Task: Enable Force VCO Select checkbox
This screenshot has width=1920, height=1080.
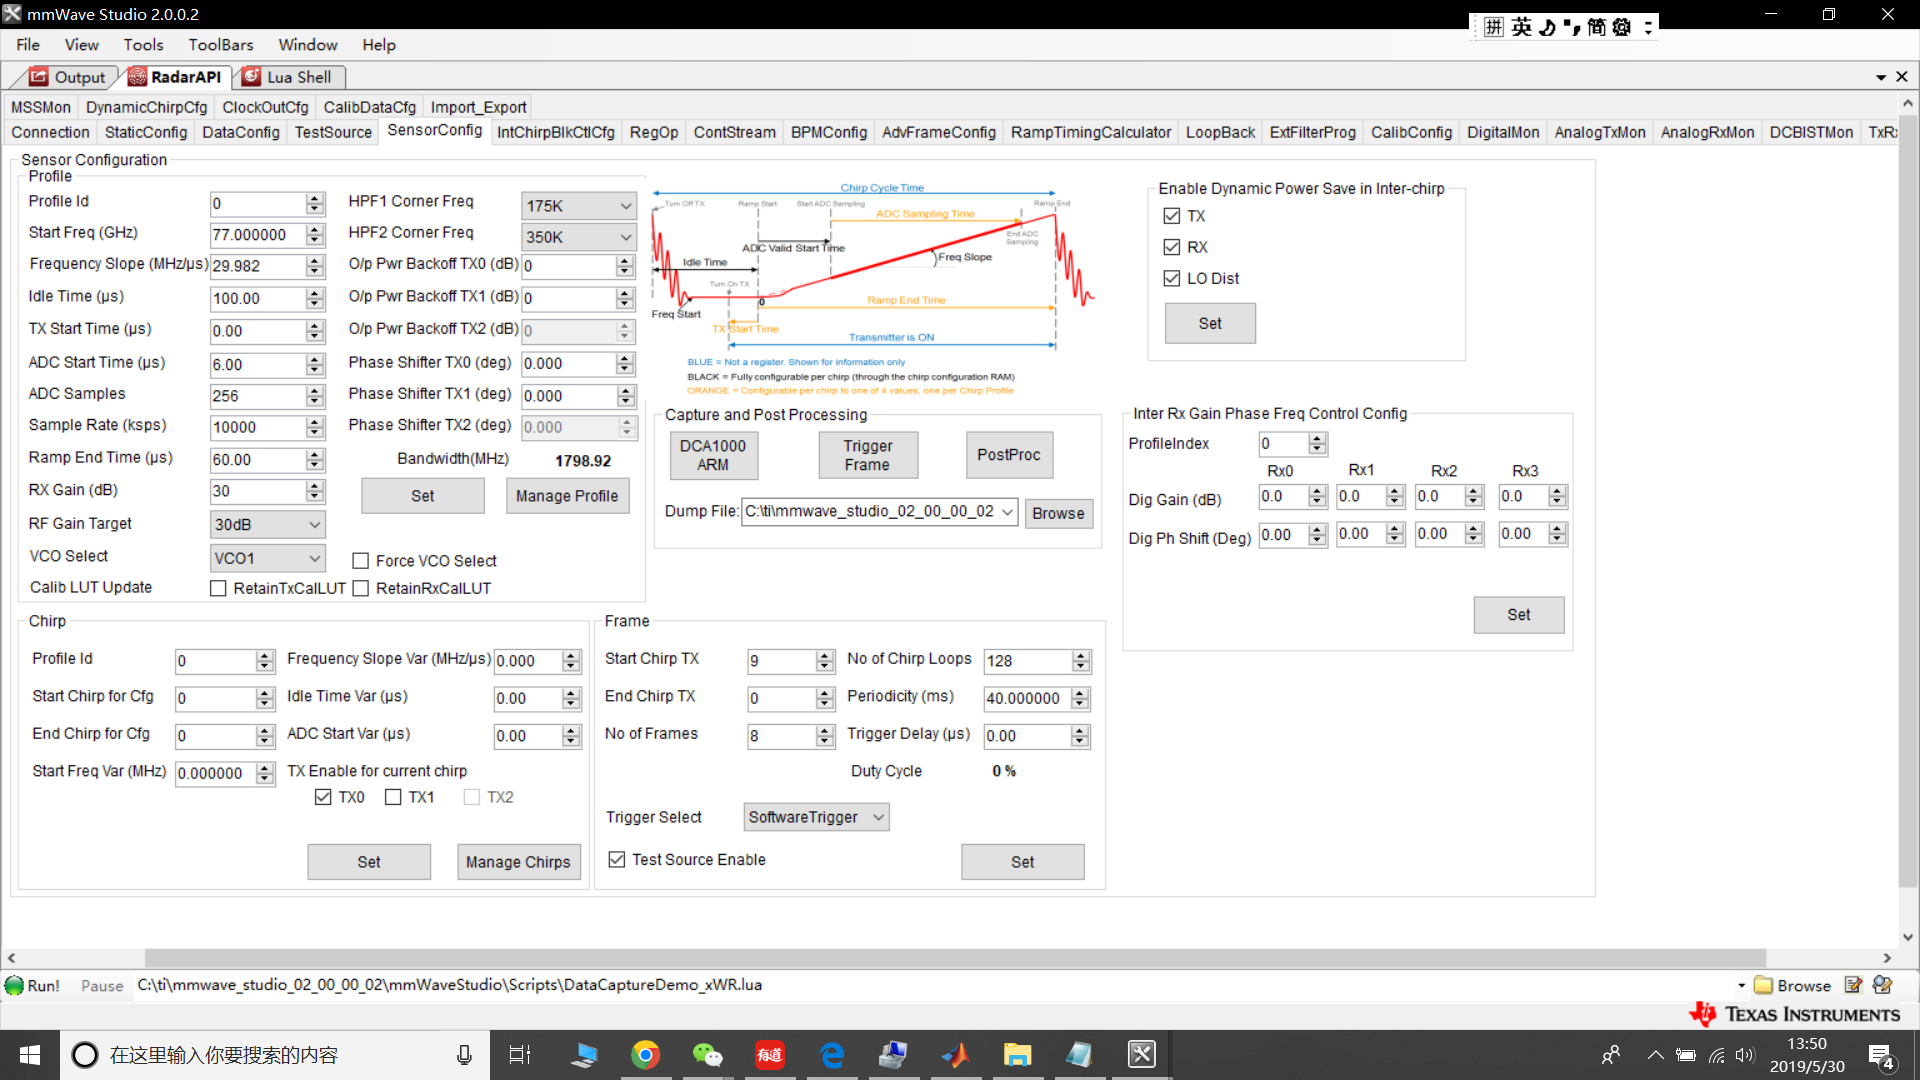Action: tap(361, 561)
